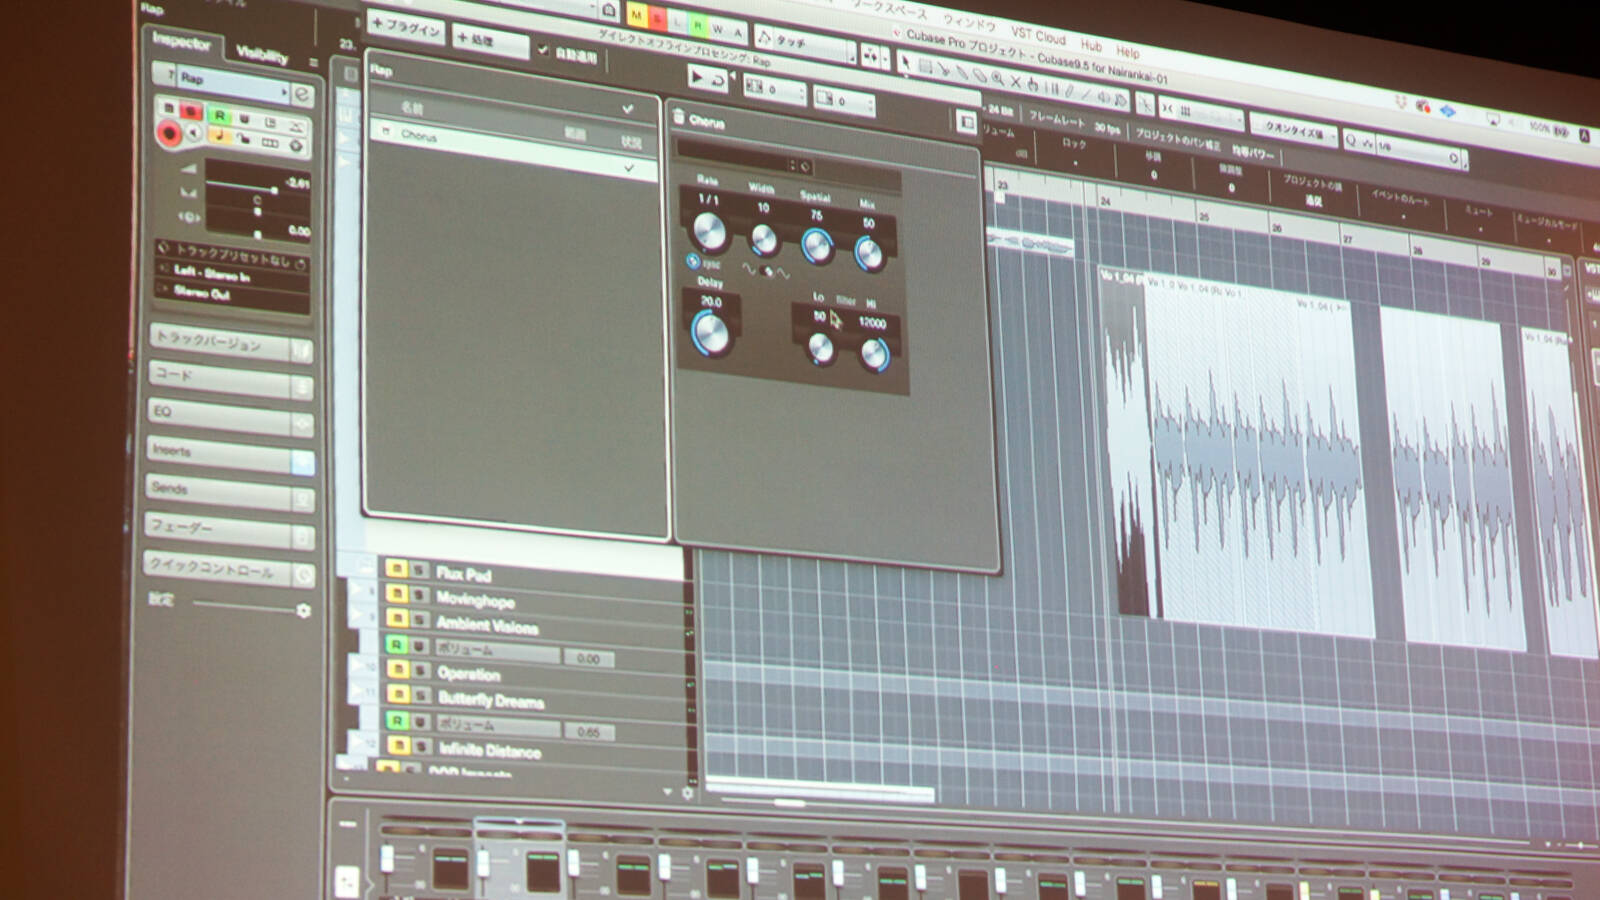This screenshot has width=1600, height=900.
Task: Adjust the Chorus Delay knob
Action: coord(711,333)
